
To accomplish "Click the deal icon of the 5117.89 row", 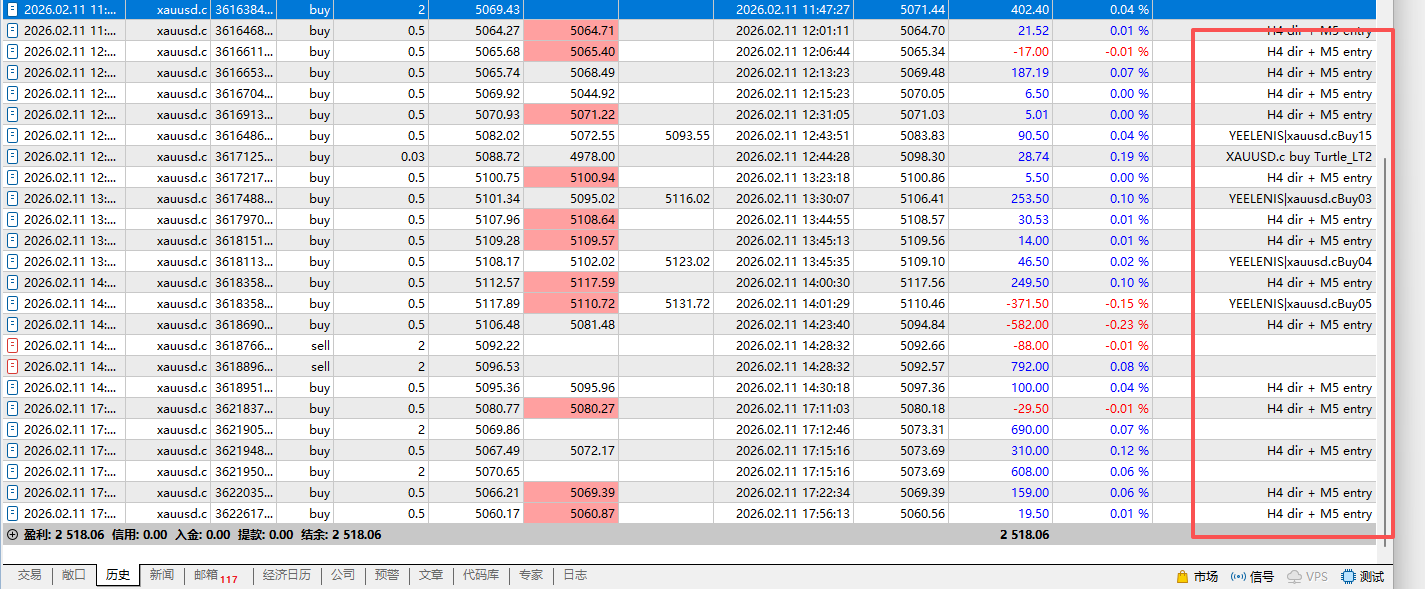I will [x=12, y=303].
